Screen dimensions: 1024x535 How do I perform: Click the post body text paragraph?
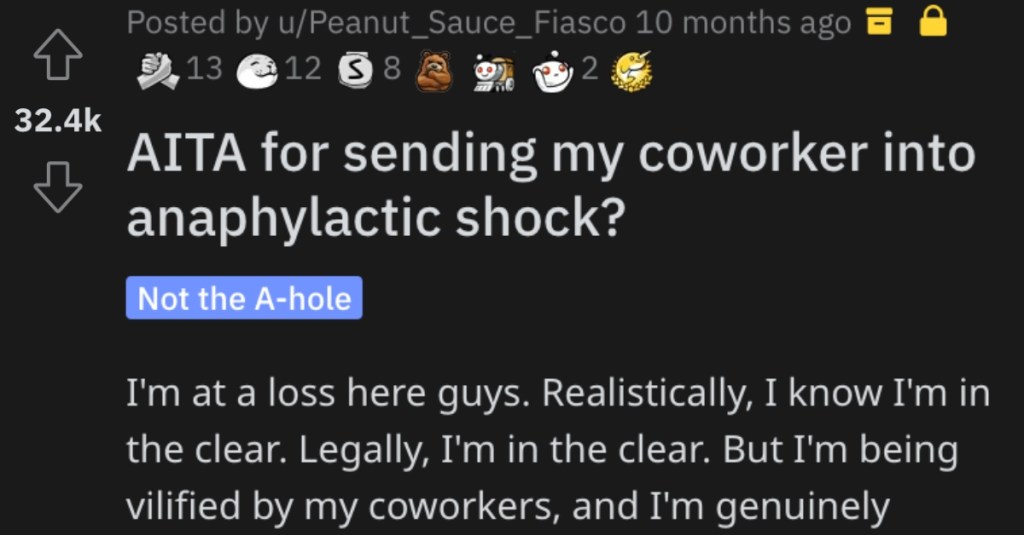coord(558,450)
